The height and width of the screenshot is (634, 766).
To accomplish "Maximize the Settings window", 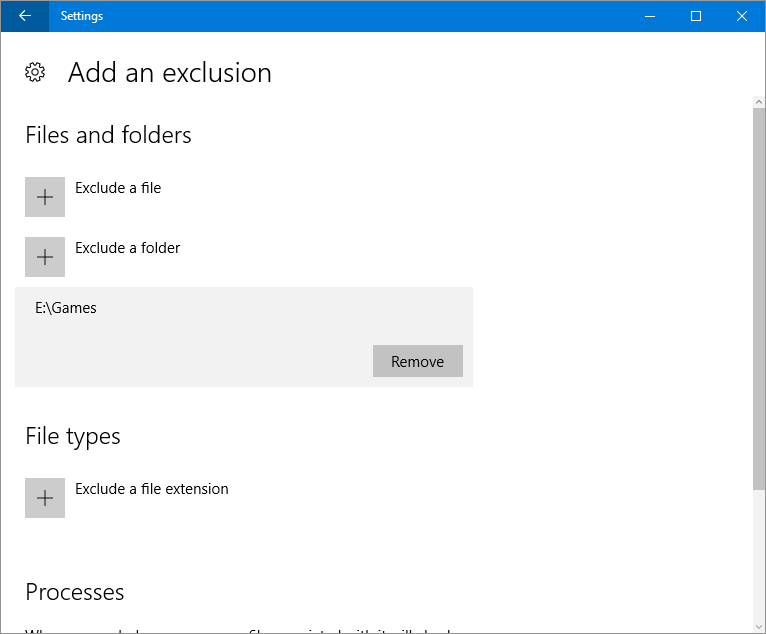I will tap(696, 16).
